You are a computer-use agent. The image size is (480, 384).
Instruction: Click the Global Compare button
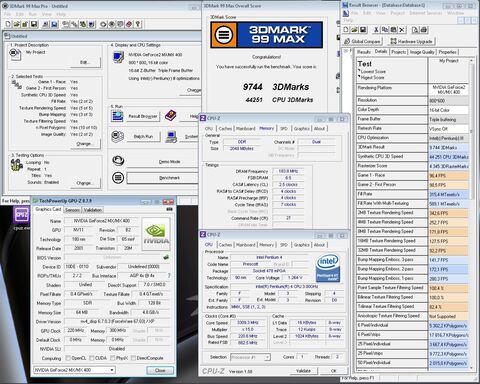[x=362, y=41]
